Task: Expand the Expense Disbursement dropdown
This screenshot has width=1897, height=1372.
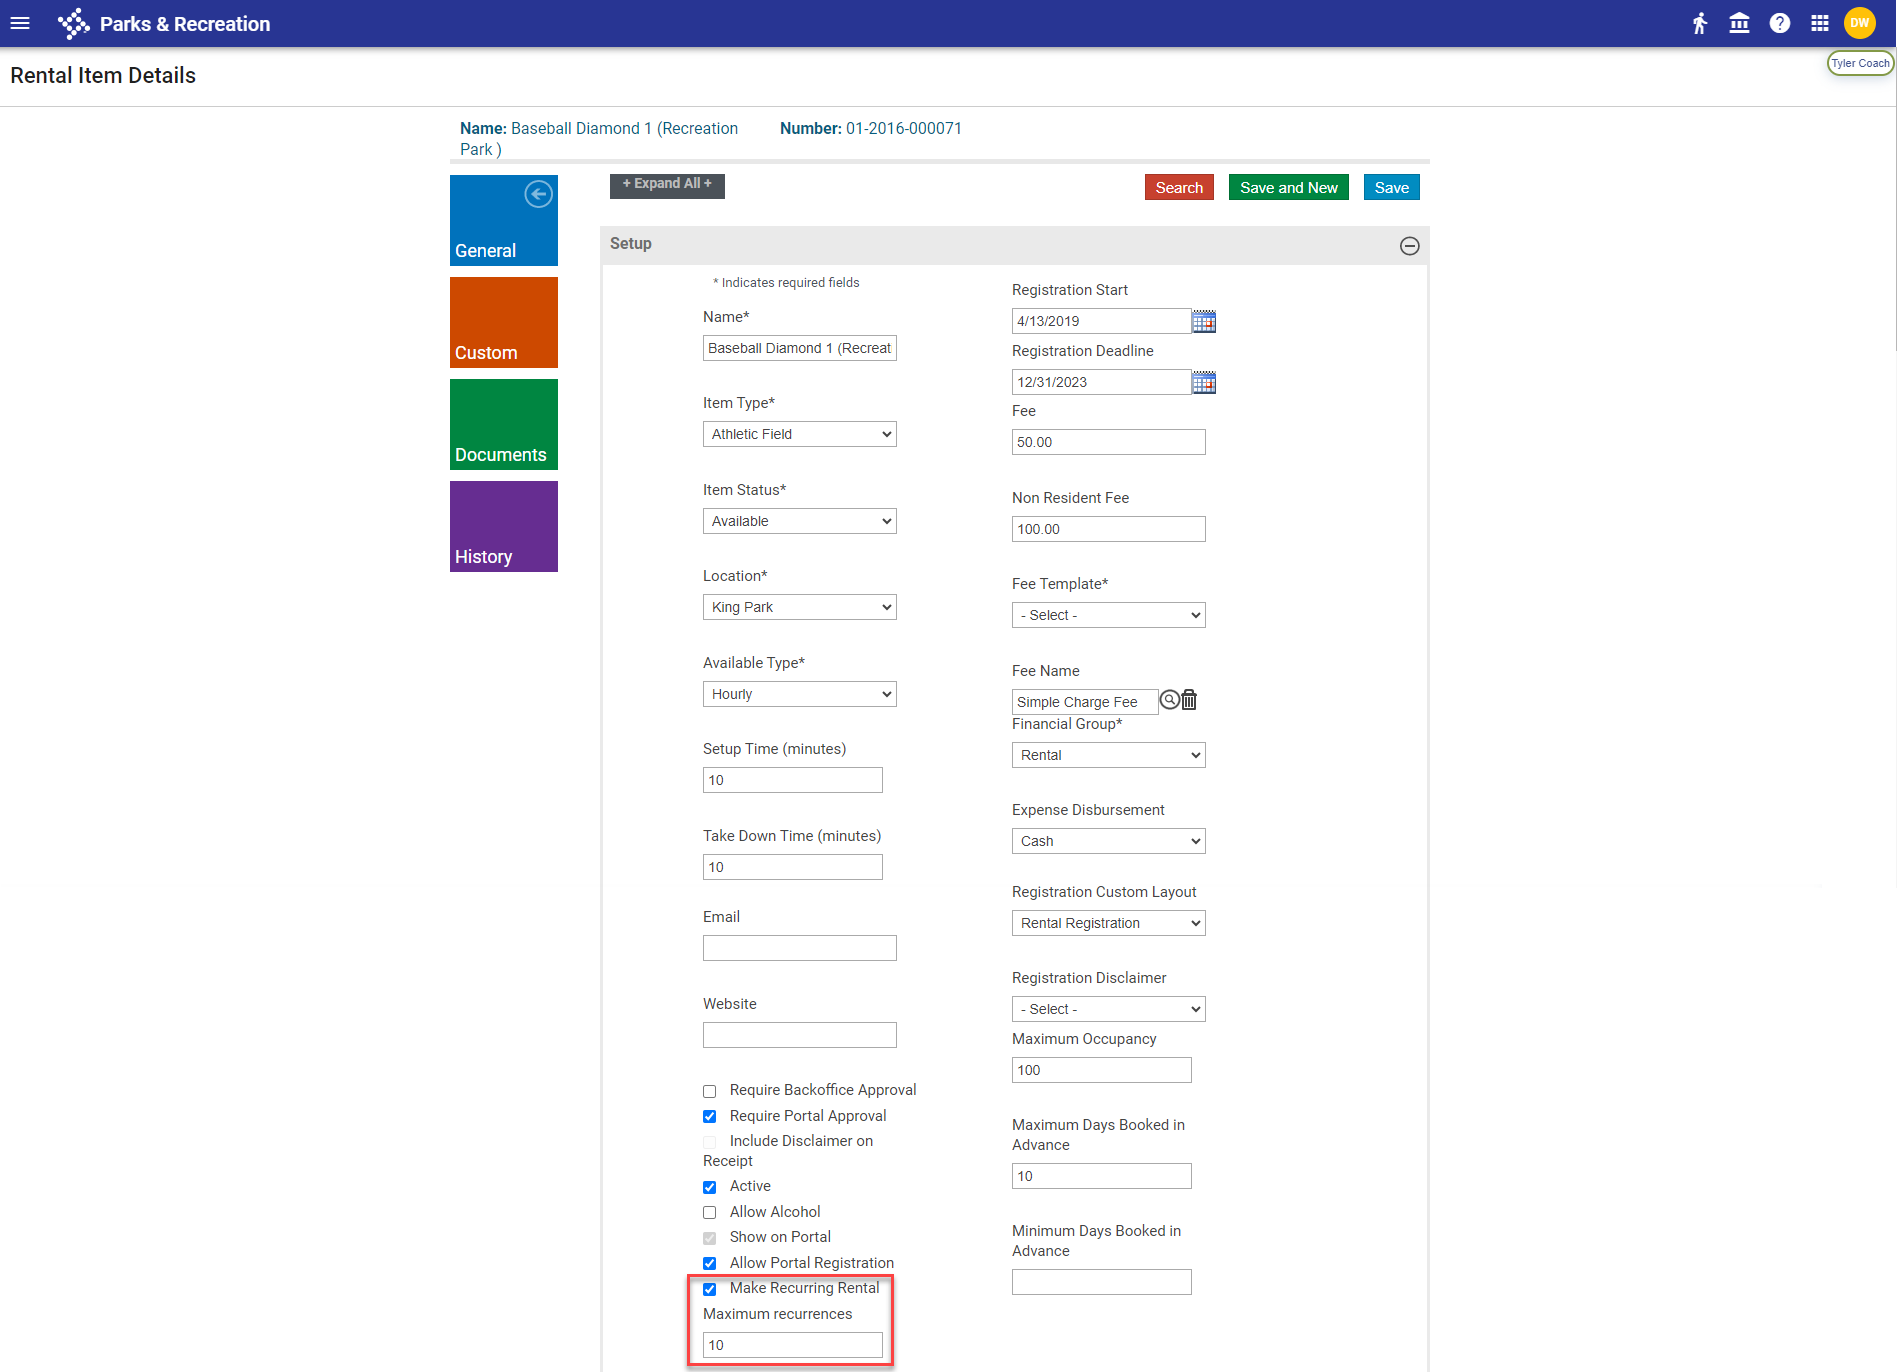Action: pos(1108,841)
